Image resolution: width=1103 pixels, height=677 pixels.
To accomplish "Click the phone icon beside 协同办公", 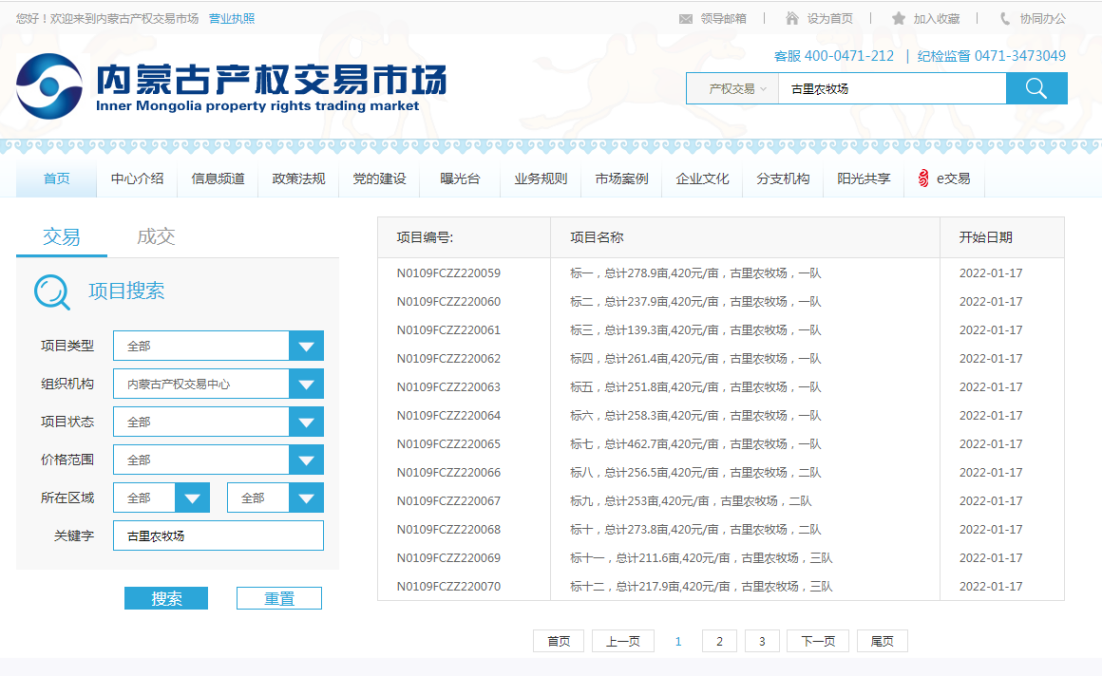I will click(x=1005, y=18).
